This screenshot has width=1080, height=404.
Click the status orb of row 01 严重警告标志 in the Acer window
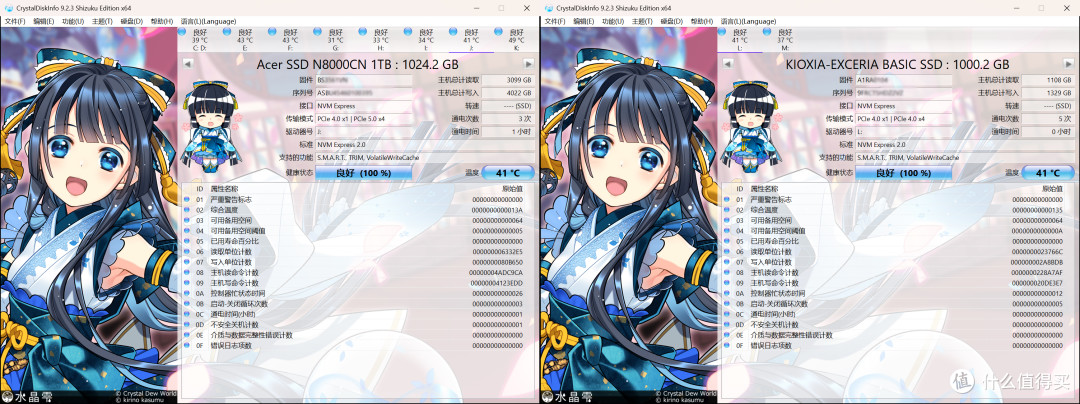pos(187,200)
